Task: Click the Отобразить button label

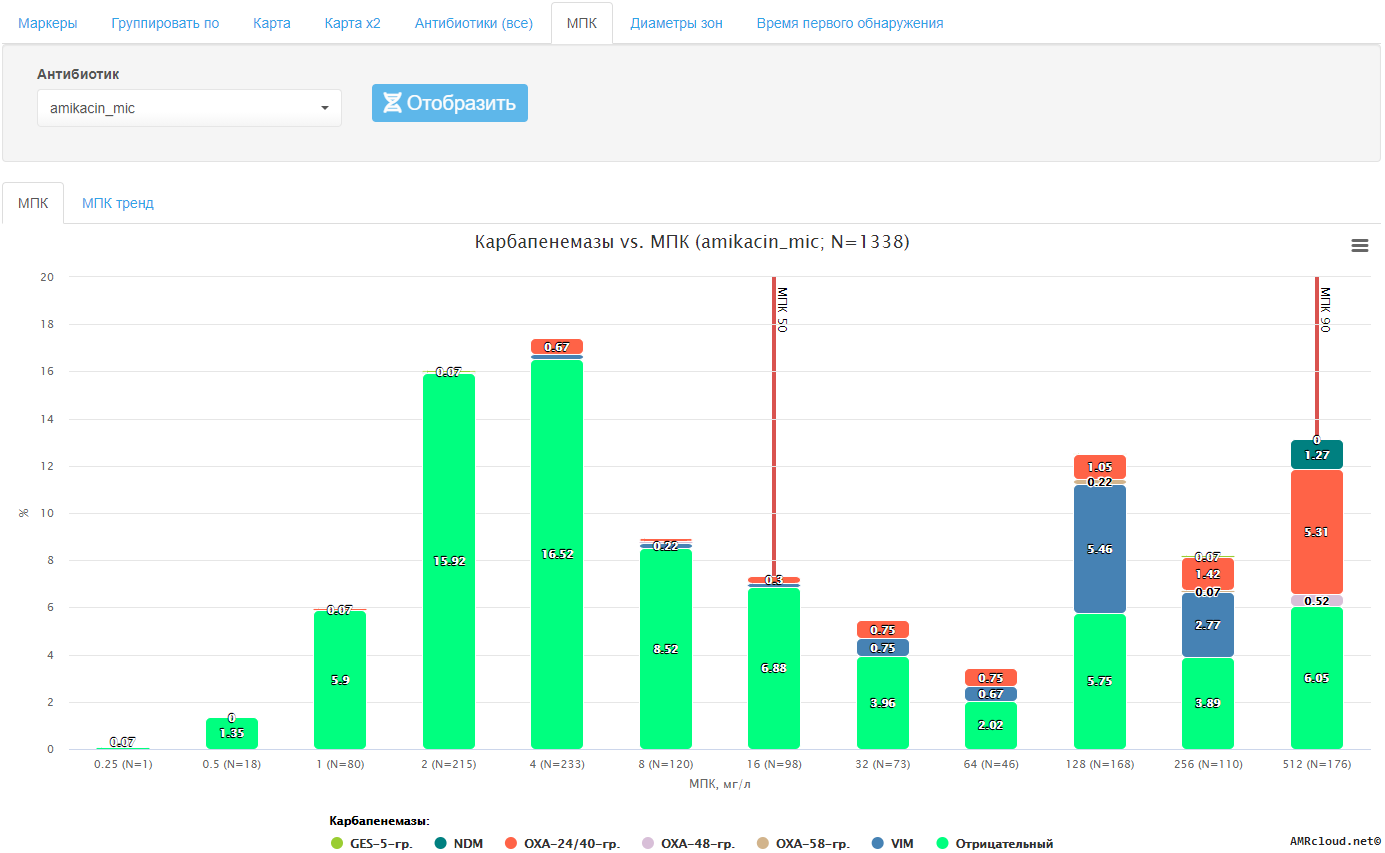Action: pyautogui.click(x=461, y=103)
